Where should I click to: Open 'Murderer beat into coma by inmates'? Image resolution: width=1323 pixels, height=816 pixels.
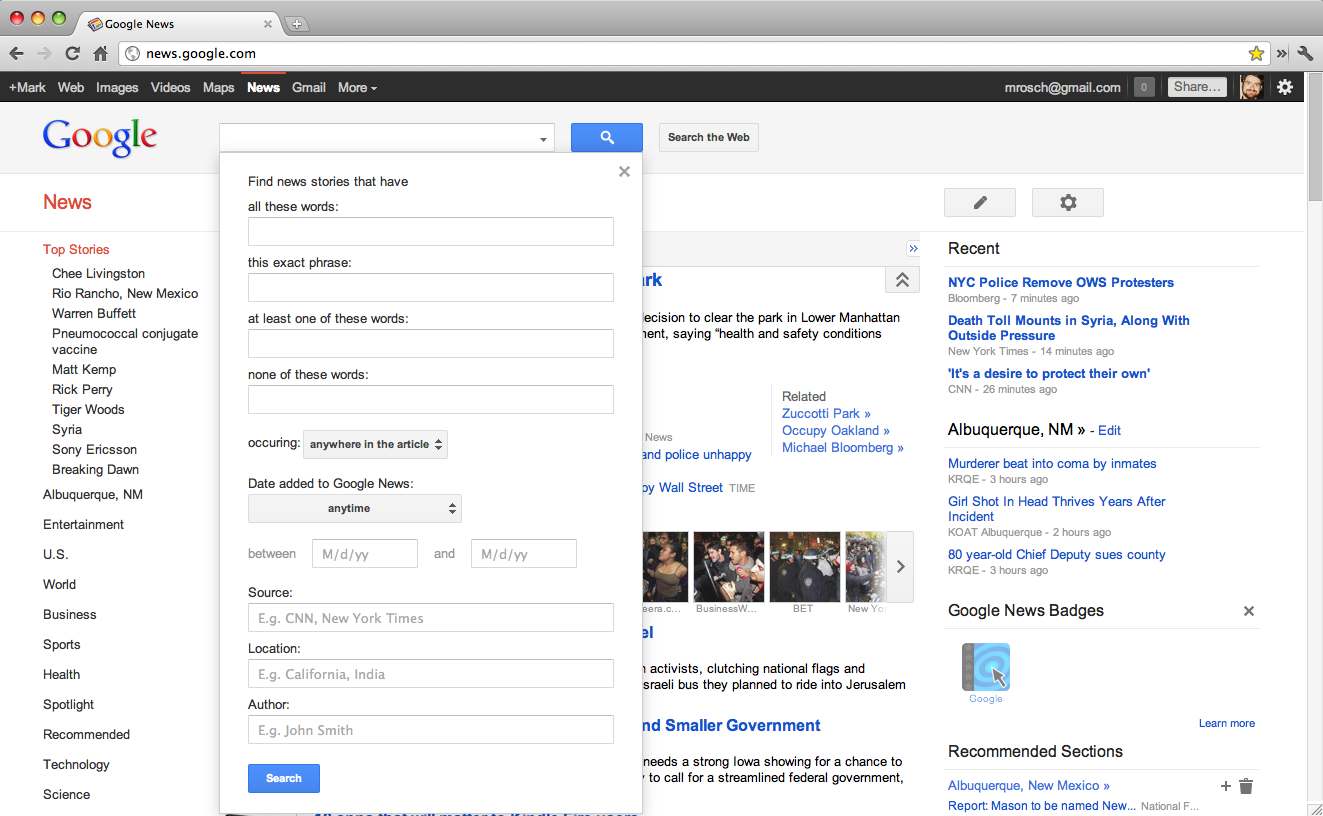[1052, 464]
